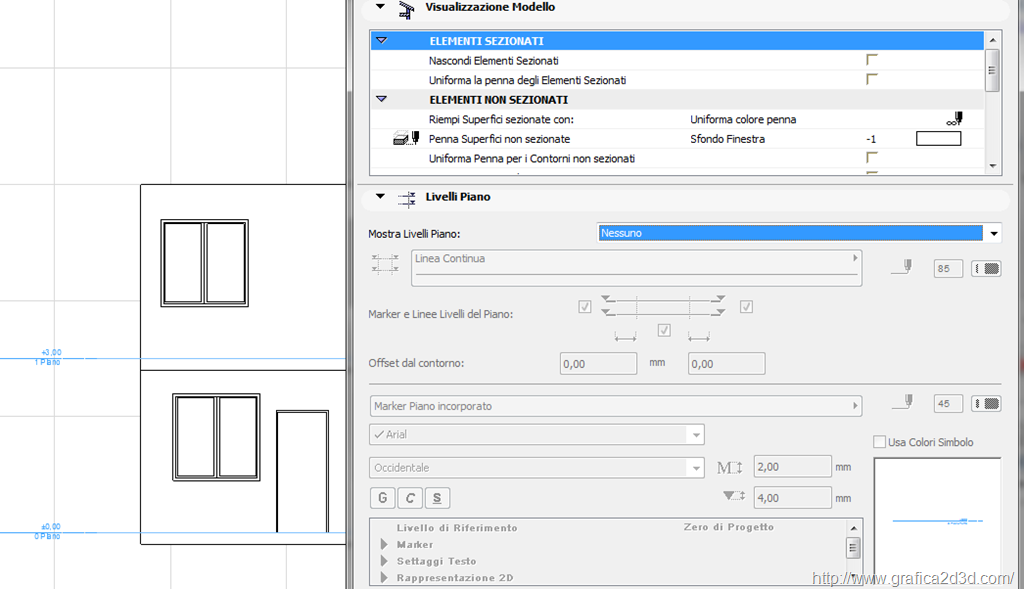This screenshot has width=1024, height=589.
Task: Collapse the ELEMENTI SEZIONATI group
Action: pyautogui.click(x=381, y=41)
